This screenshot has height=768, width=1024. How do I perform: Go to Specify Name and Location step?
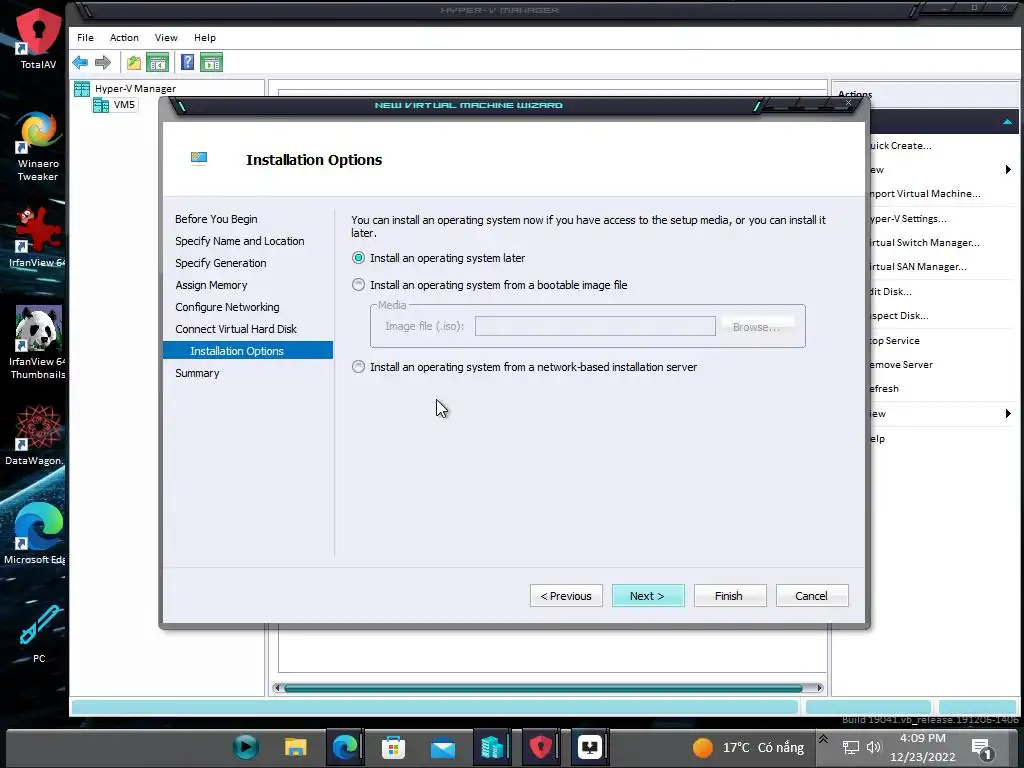[x=240, y=241]
